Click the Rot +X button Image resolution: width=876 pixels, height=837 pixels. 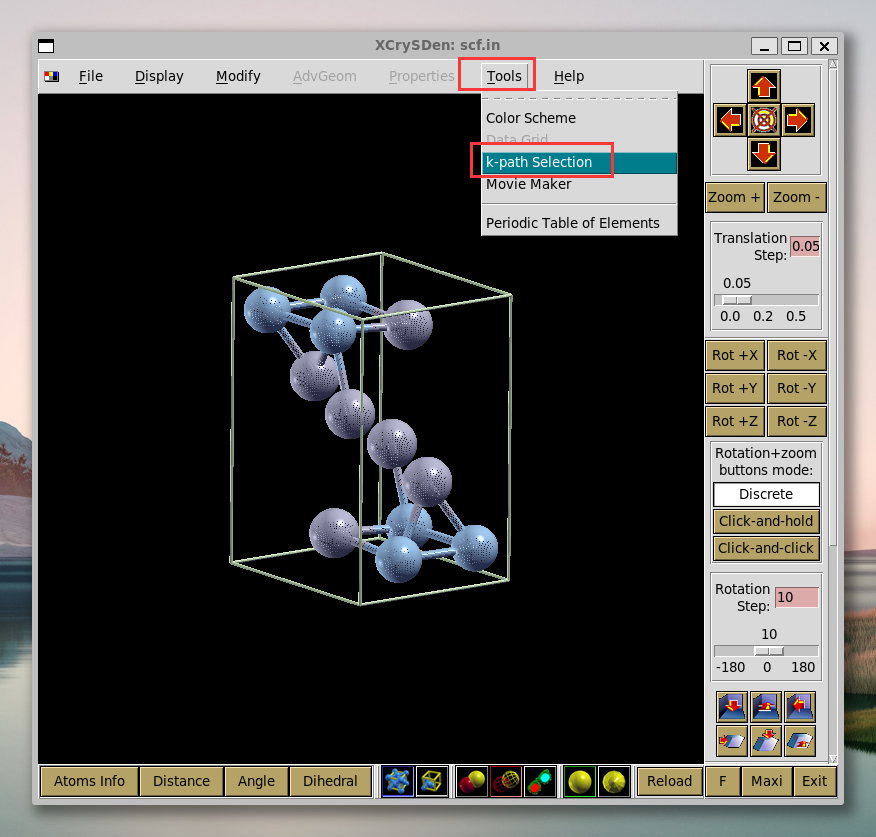point(735,355)
